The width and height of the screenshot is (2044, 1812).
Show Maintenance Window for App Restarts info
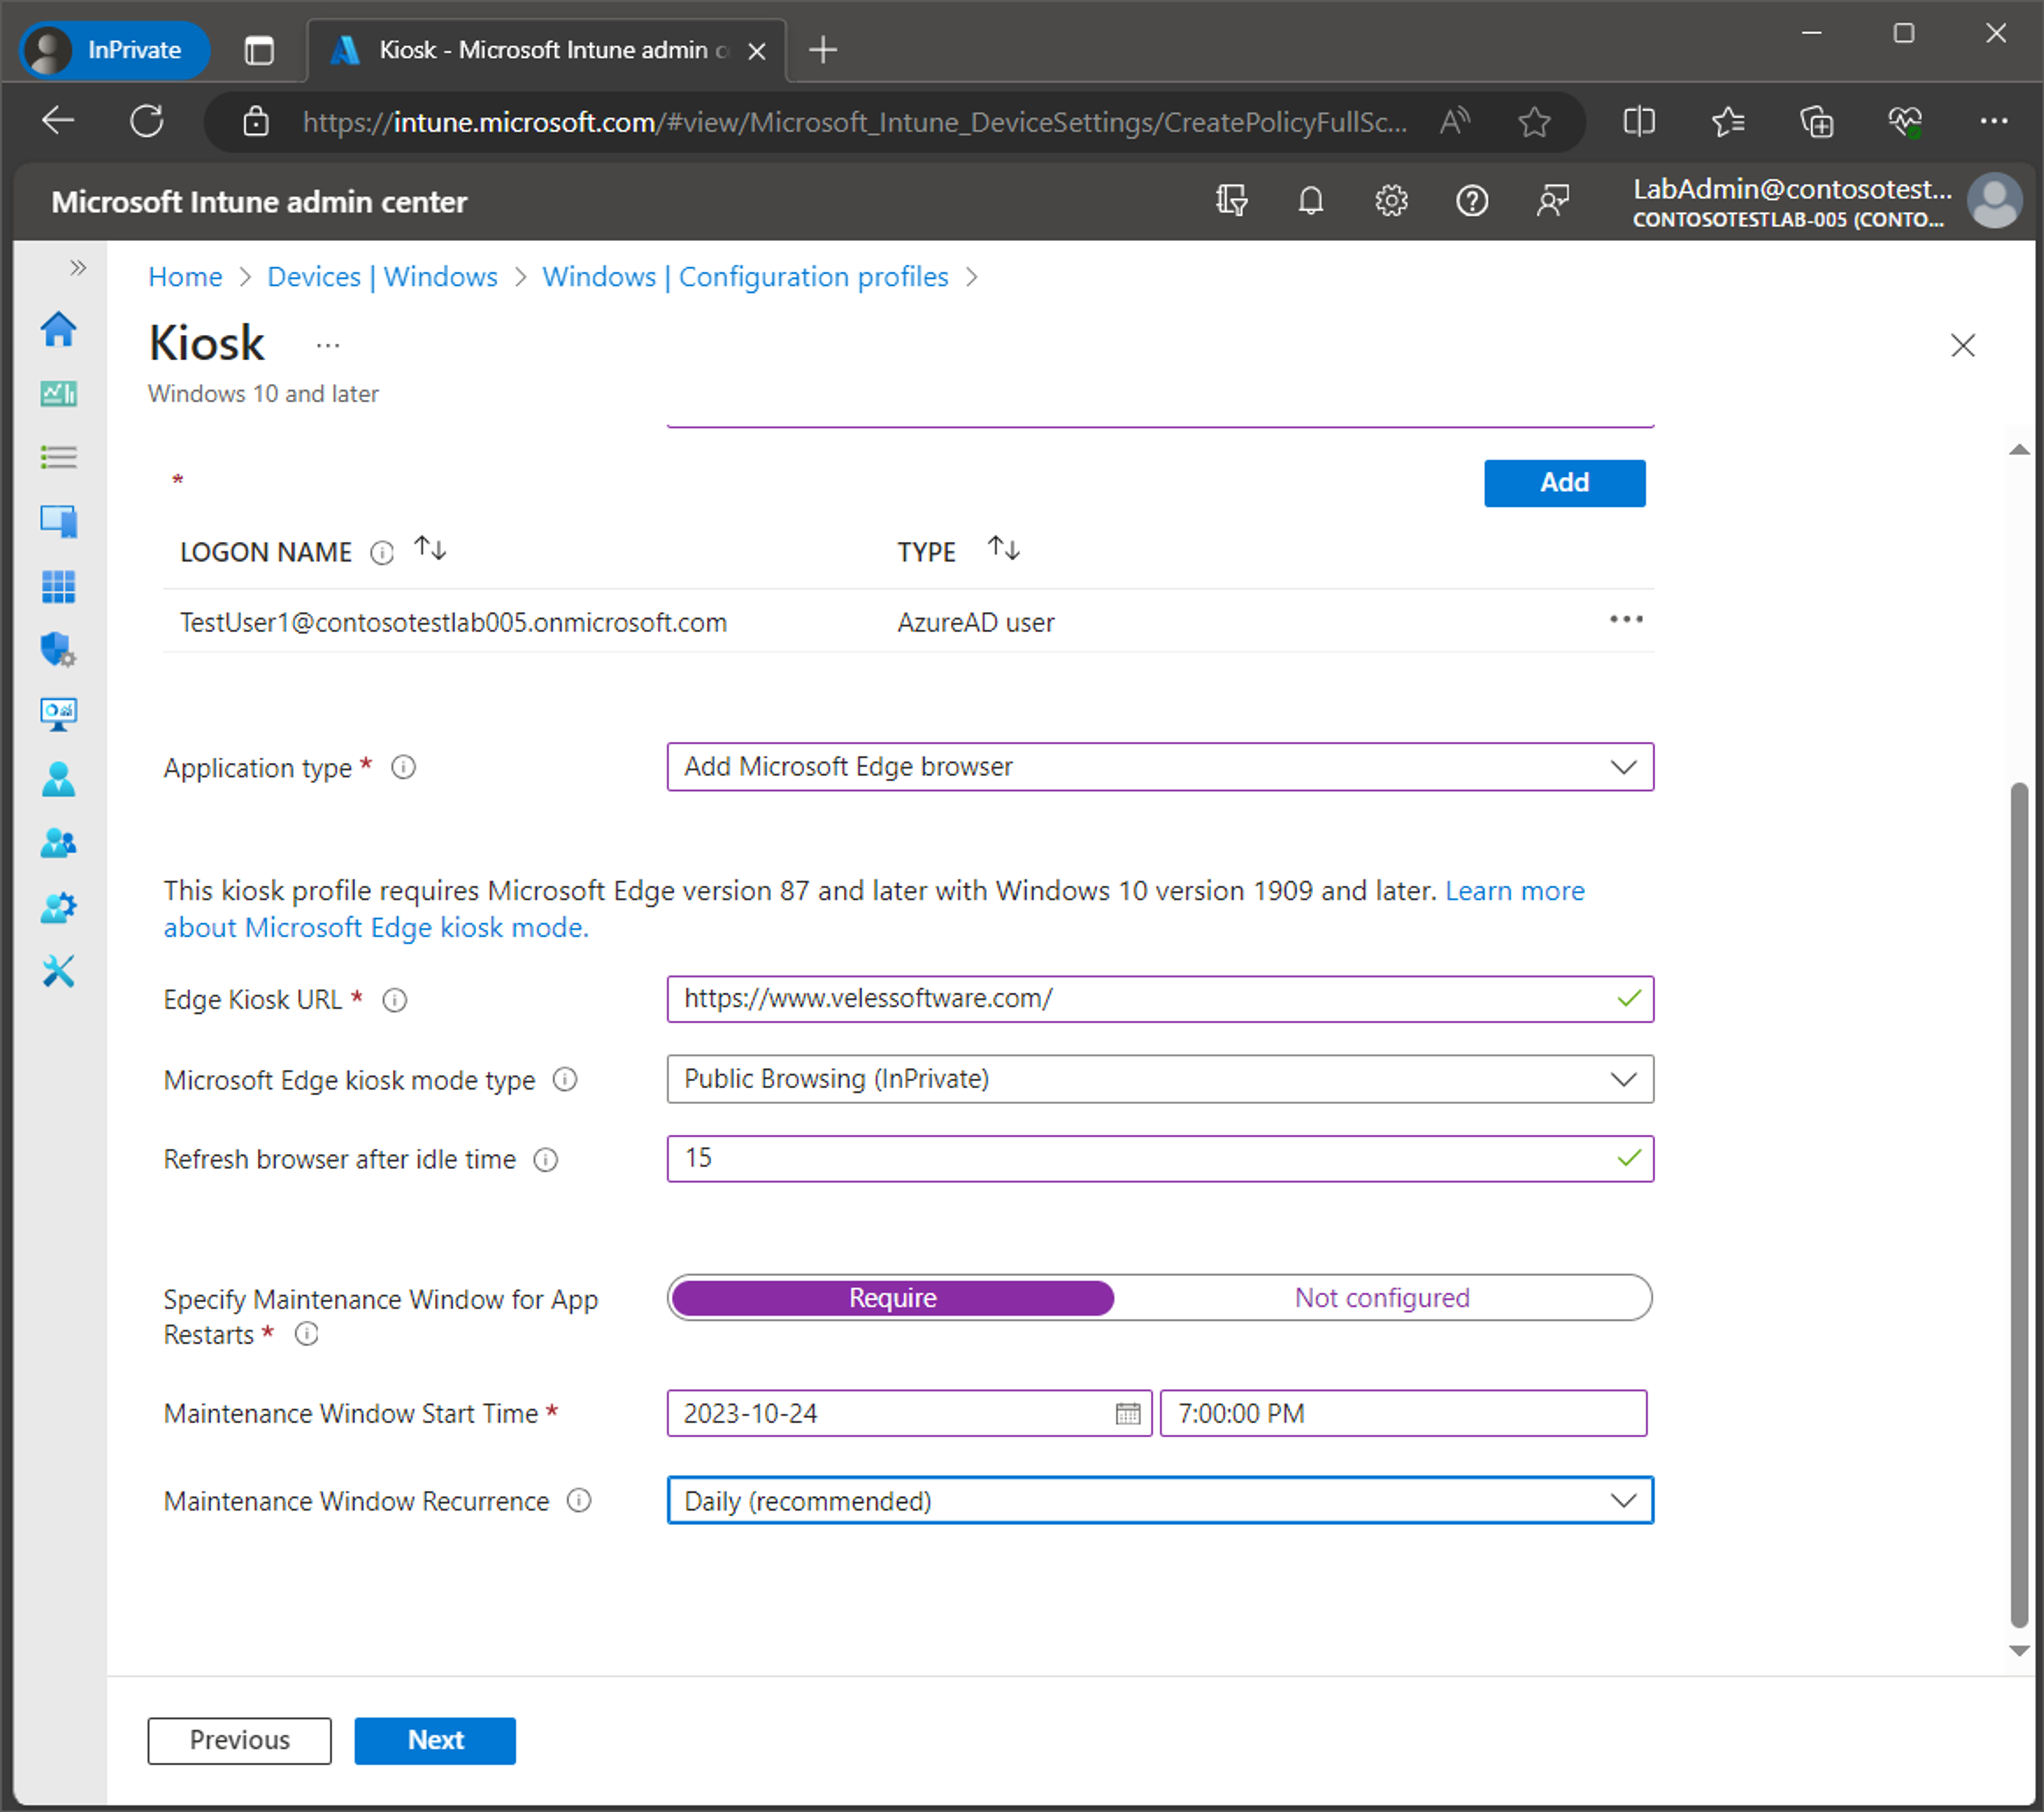pyautogui.click(x=307, y=1334)
